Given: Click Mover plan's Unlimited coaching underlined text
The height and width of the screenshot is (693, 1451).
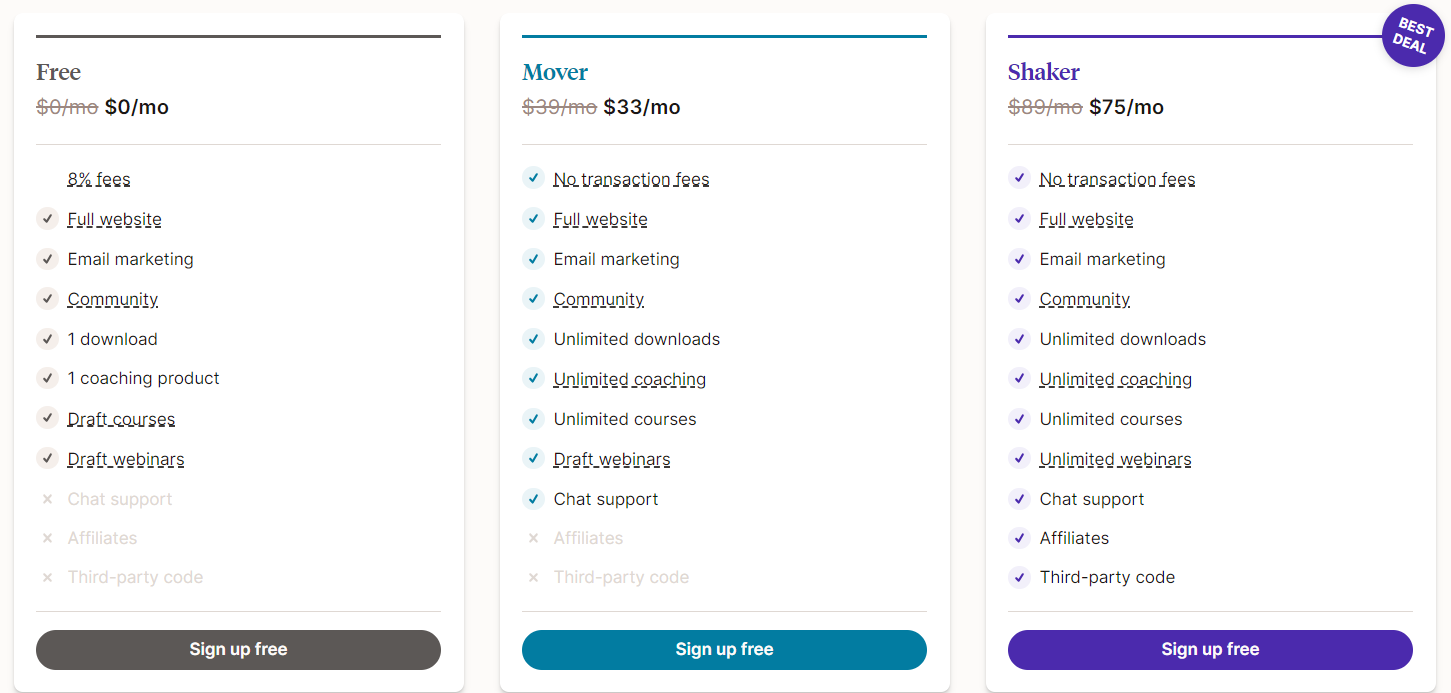Looking at the screenshot, I should coord(630,379).
